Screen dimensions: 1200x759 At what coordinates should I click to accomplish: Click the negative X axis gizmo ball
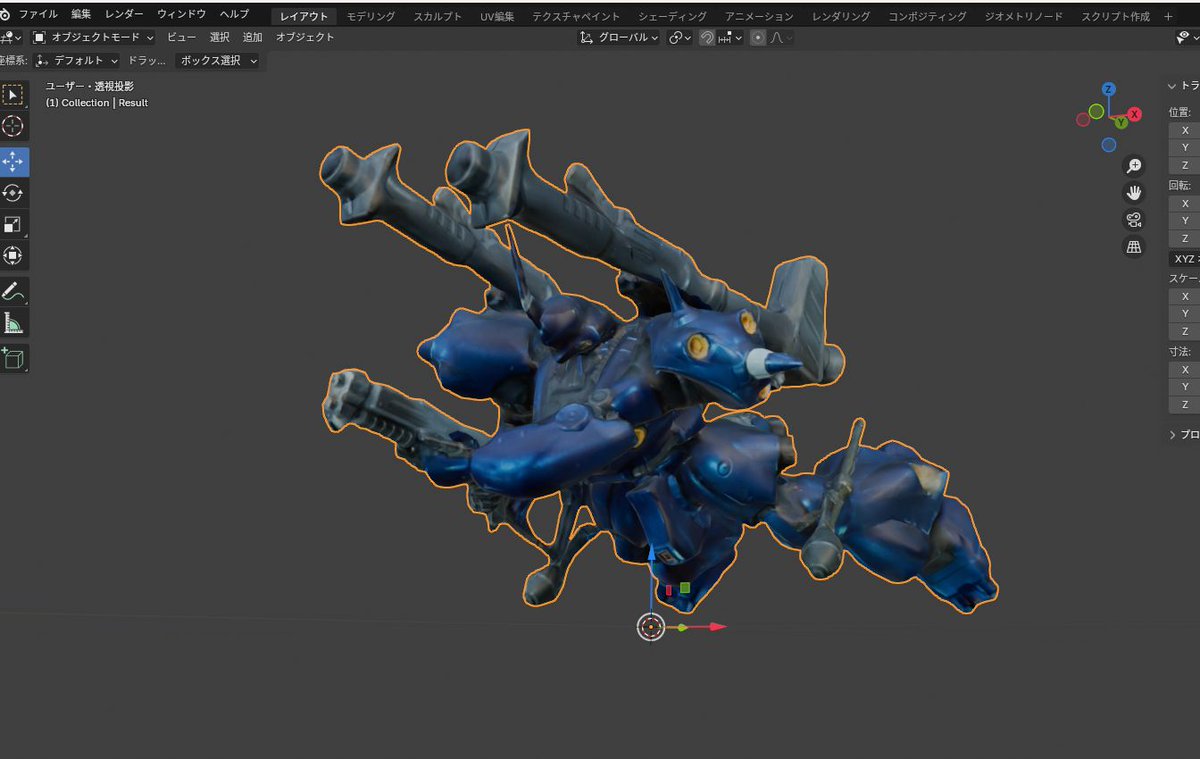tap(1083, 119)
